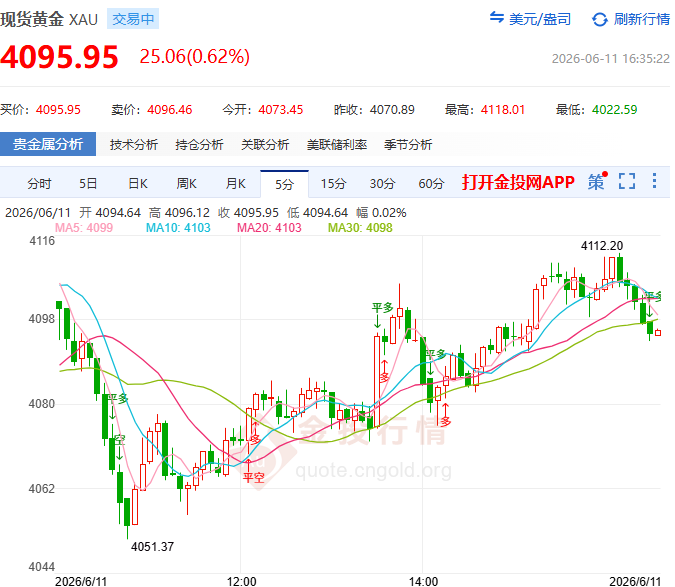Select the 贵金属分析 tab
The image size is (675, 587).
point(48,144)
